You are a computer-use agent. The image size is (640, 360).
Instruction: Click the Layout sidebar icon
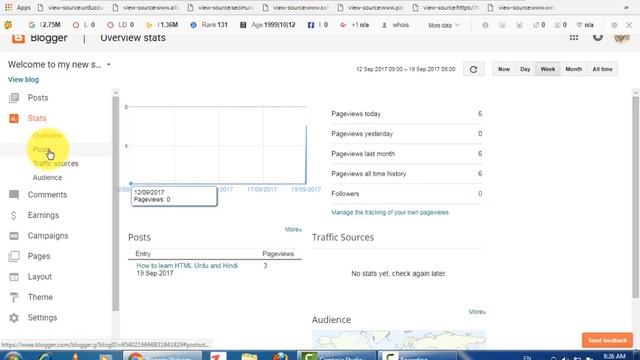tap(14, 277)
